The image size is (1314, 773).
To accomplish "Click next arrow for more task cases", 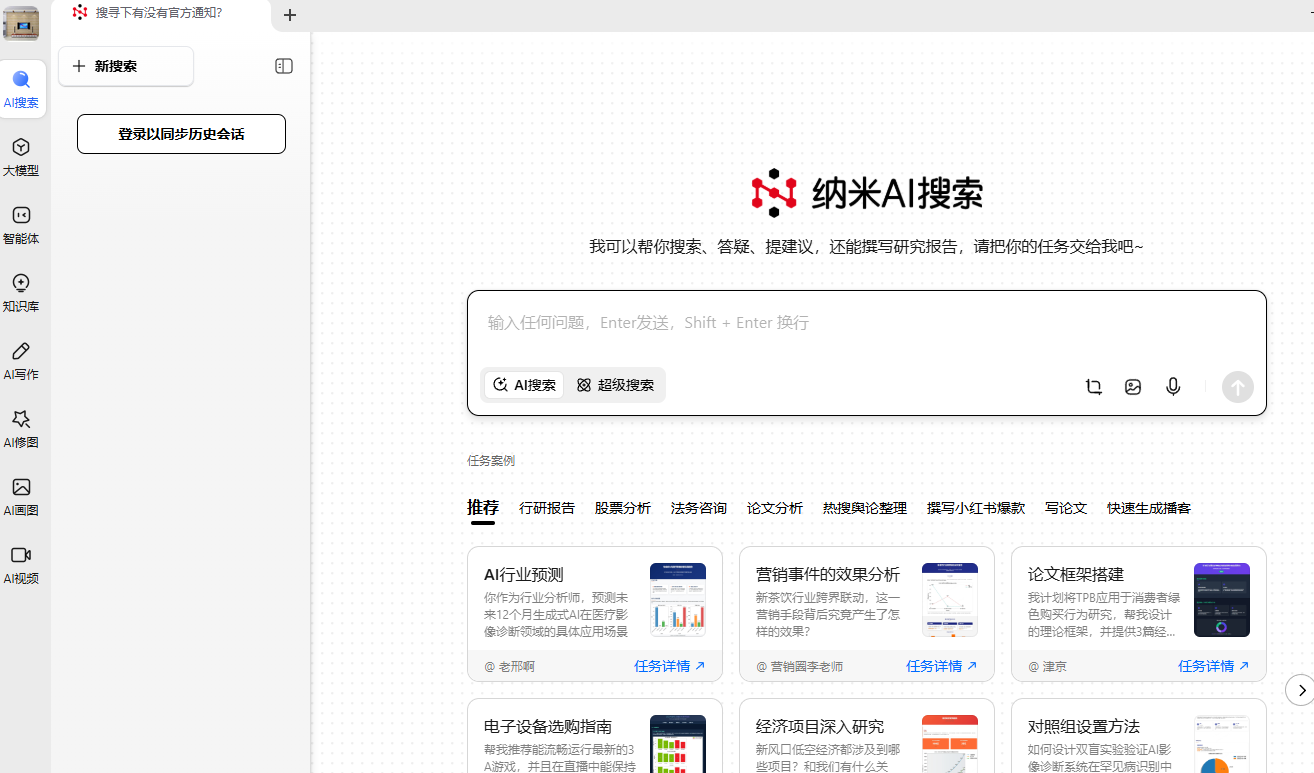I will 1300,690.
